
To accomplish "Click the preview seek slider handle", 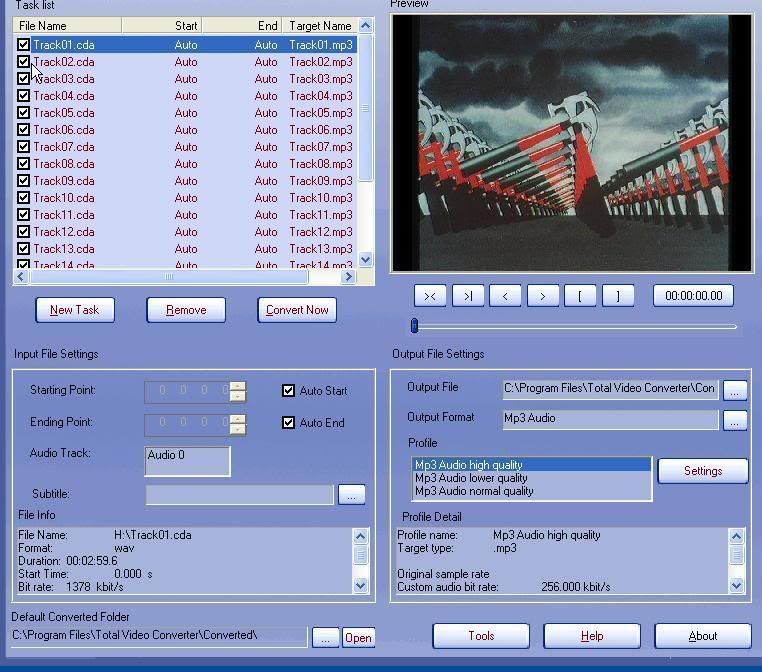I will pos(415,326).
